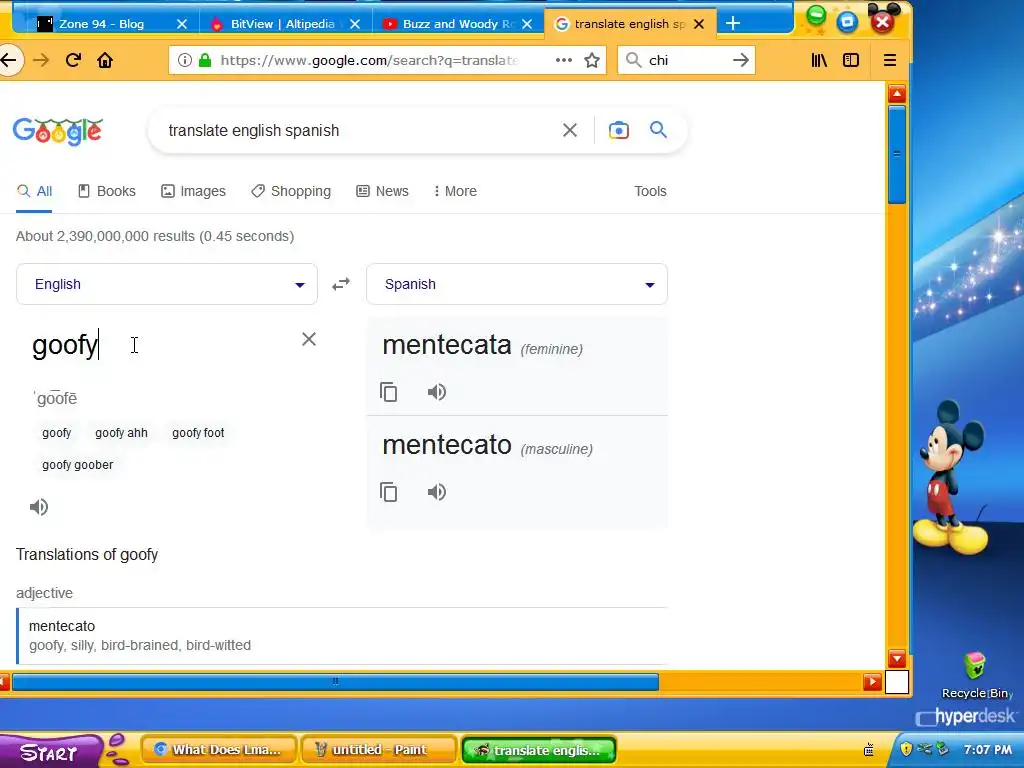This screenshot has width=1024, height=768.
Task: Choose the goofy ahh suggestion
Action: tap(121, 433)
